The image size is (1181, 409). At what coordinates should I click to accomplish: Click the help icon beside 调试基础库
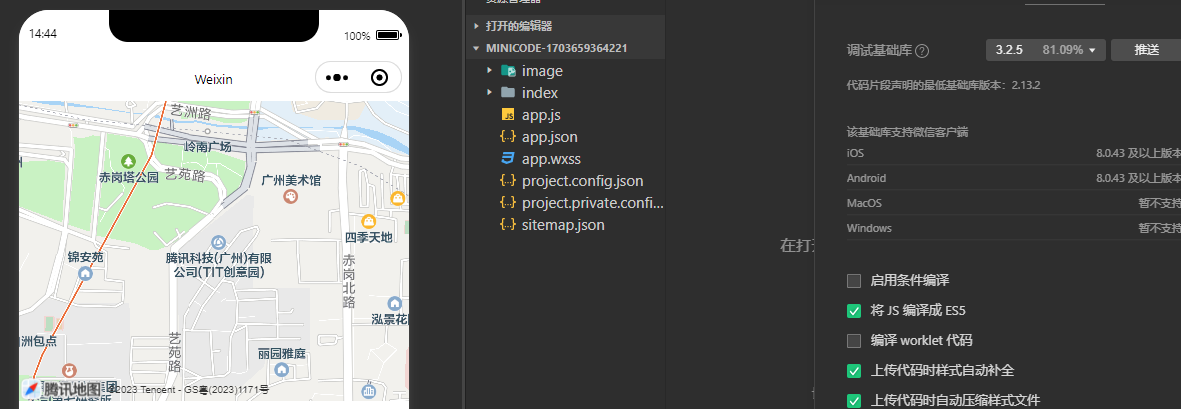[x=922, y=51]
